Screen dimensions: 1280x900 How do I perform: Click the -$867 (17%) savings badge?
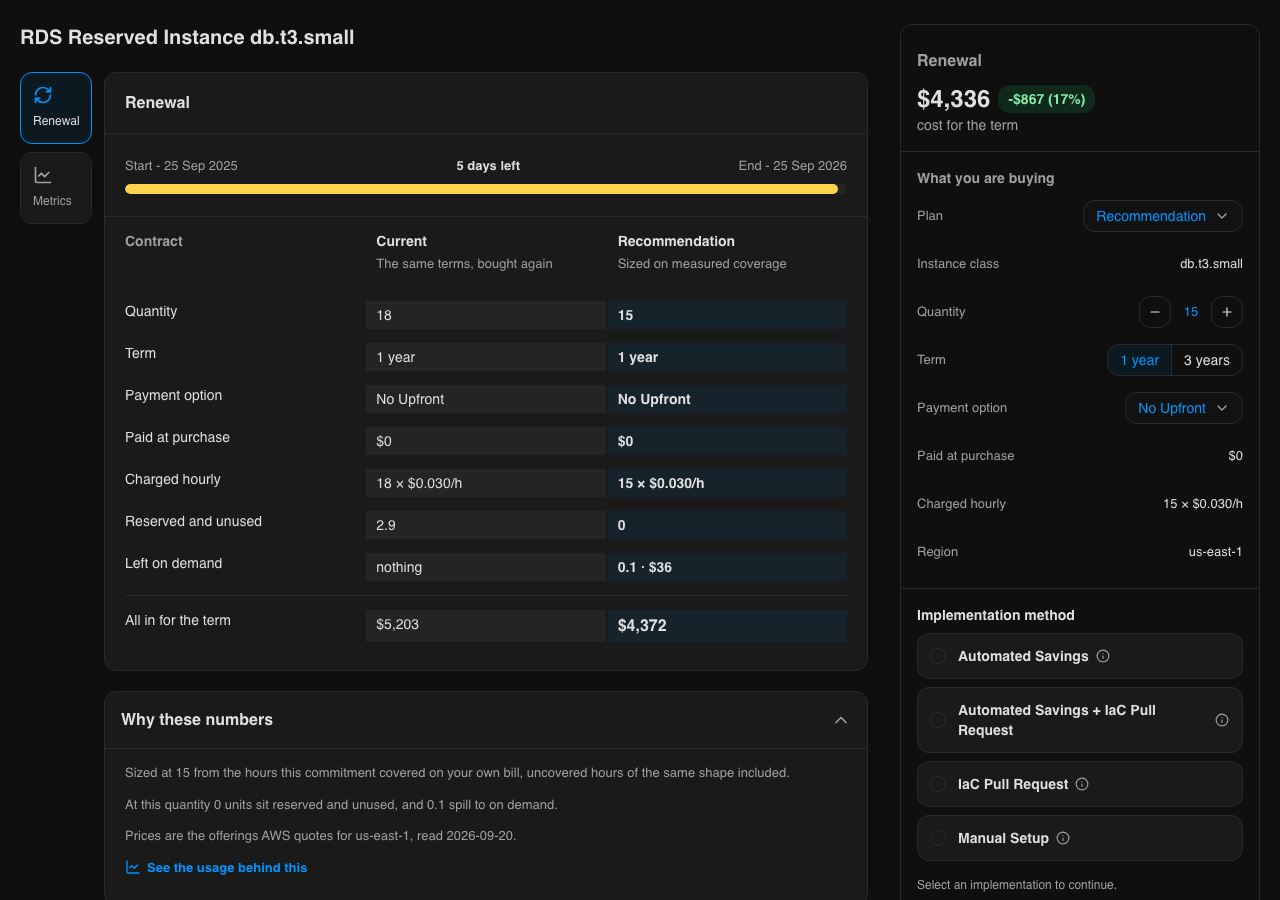[1046, 99]
